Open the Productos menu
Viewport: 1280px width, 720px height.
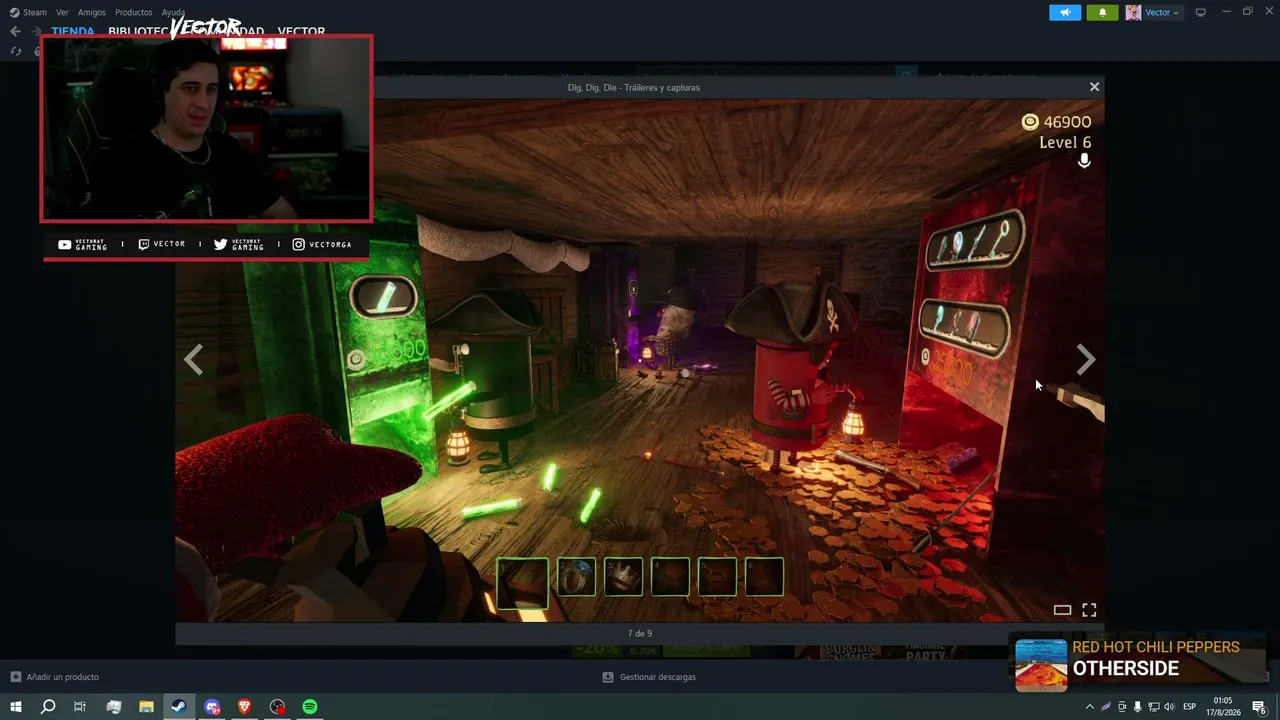point(133,12)
